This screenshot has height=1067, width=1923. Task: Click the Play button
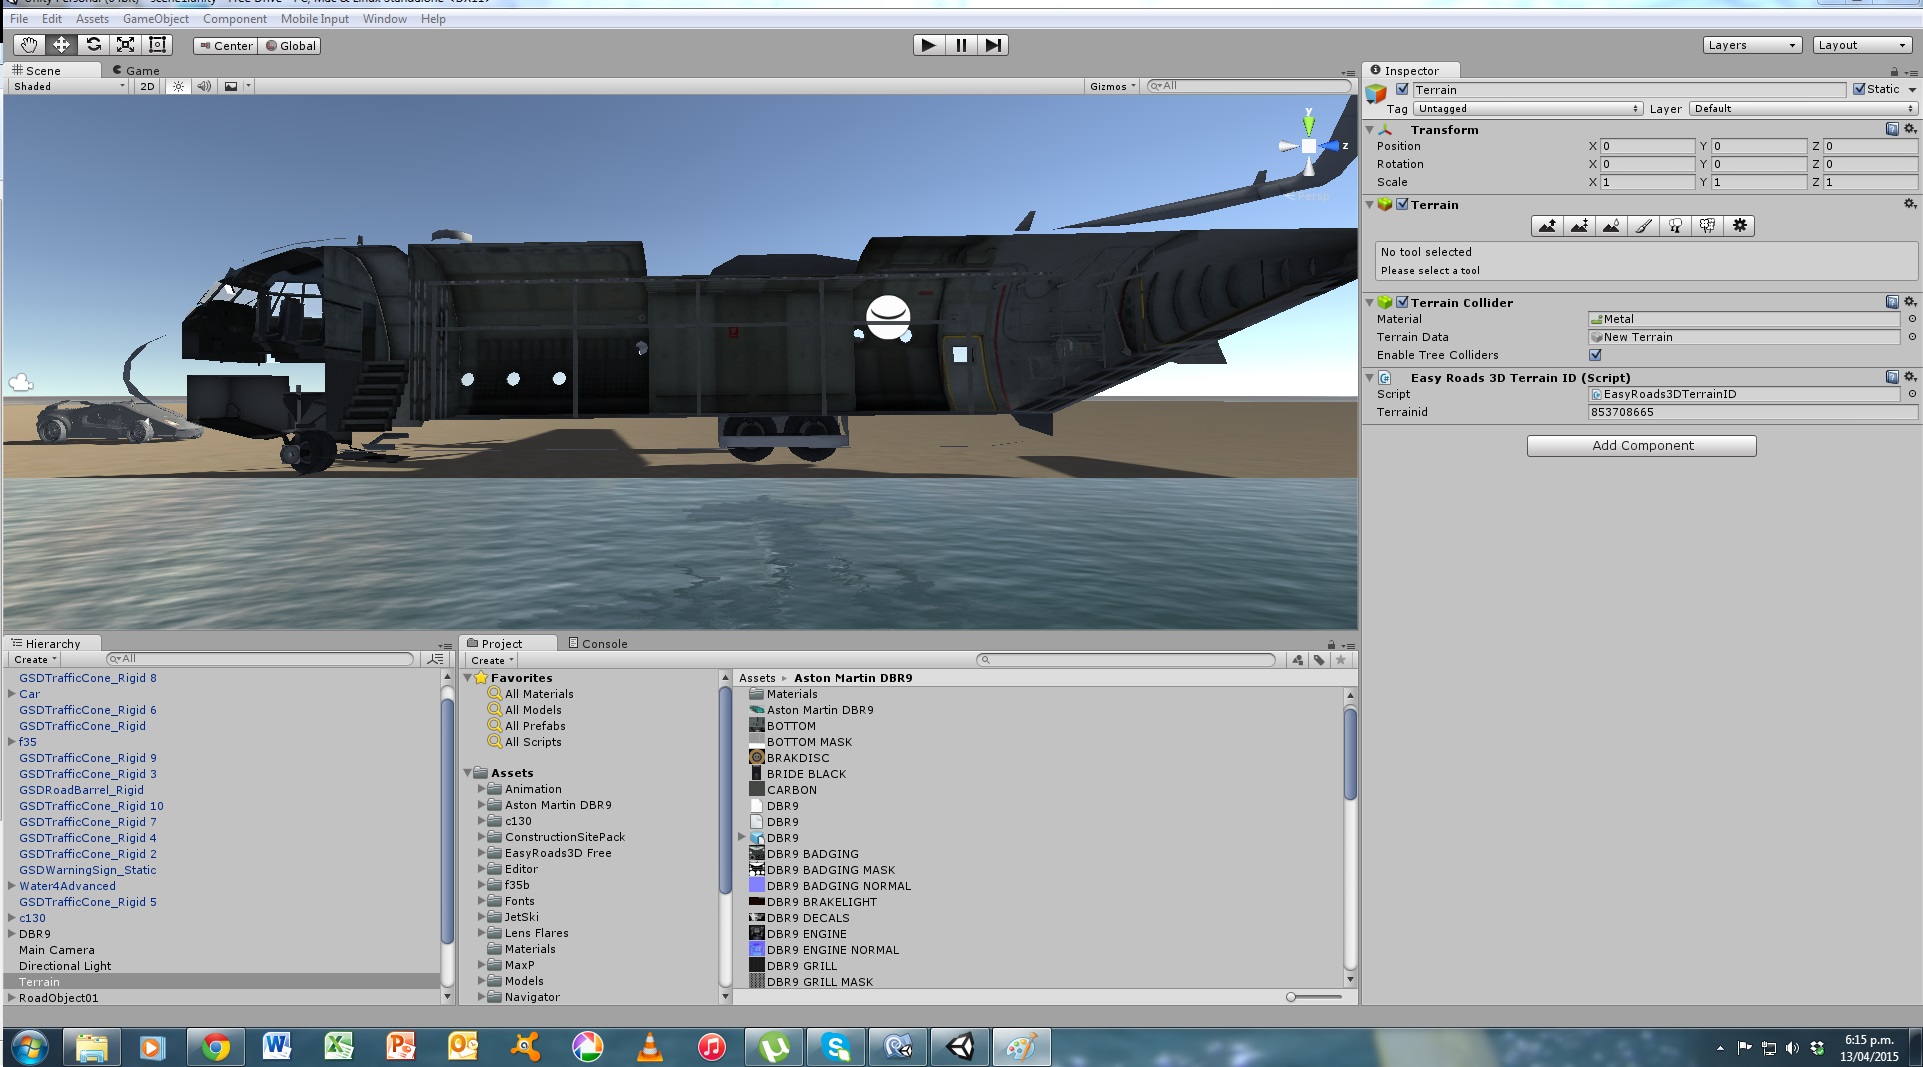click(929, 45)
